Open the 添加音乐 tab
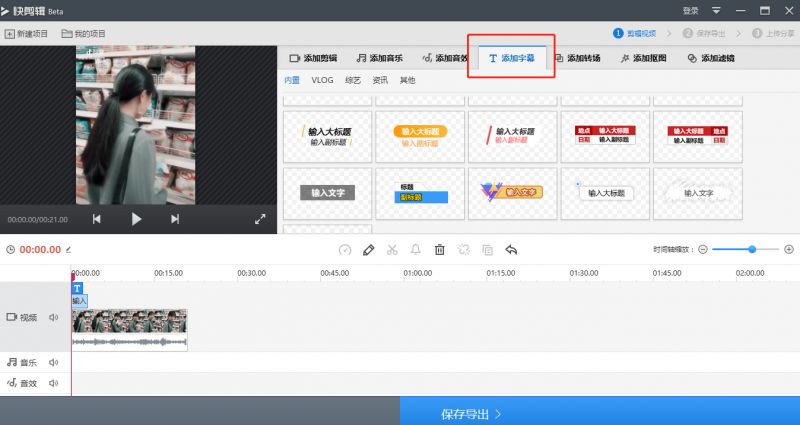This screenshot has height=425, width=800. [380, 58]
